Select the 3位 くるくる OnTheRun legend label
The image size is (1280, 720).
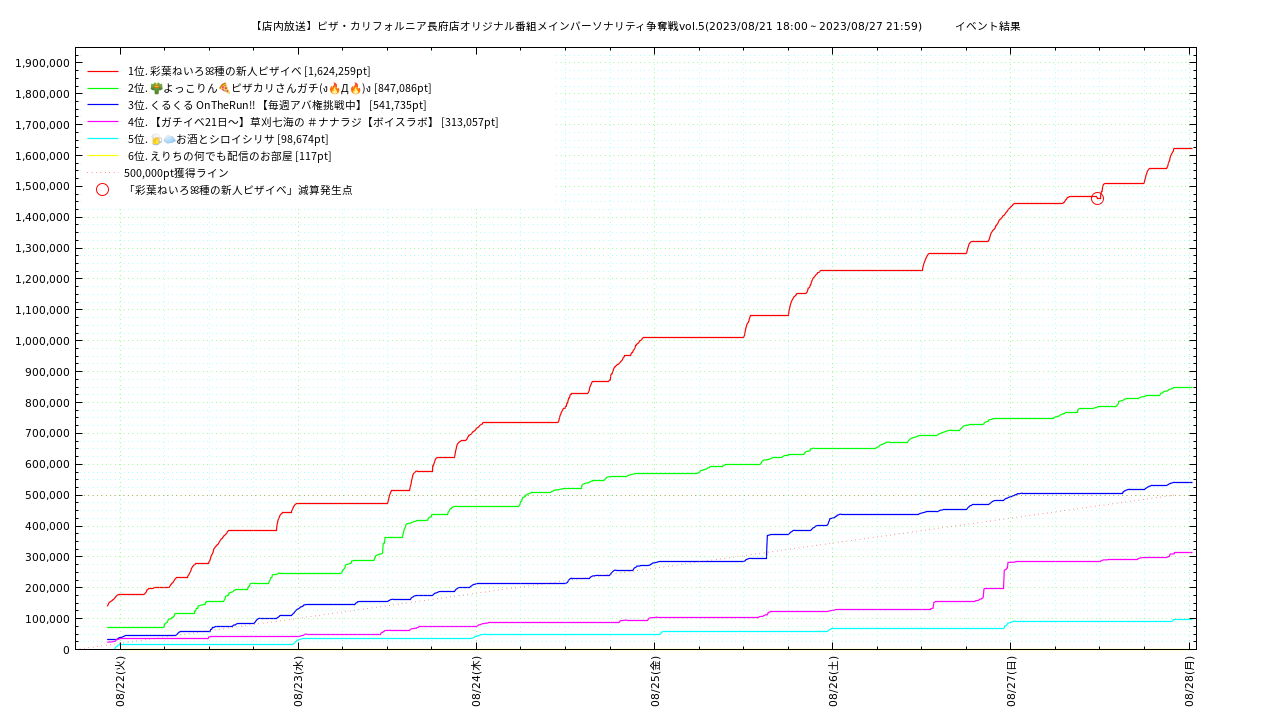[277, 105]
